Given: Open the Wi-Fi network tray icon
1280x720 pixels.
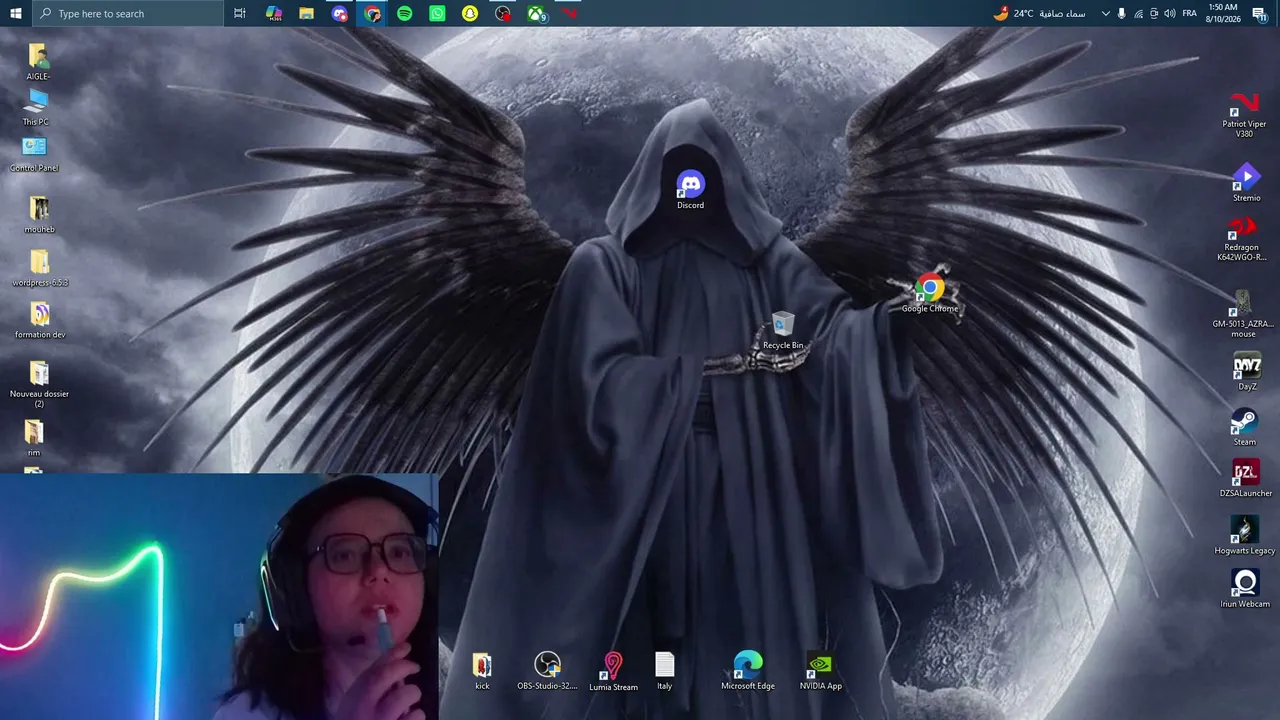Looking at the screenshot, I should [1138, 13].
